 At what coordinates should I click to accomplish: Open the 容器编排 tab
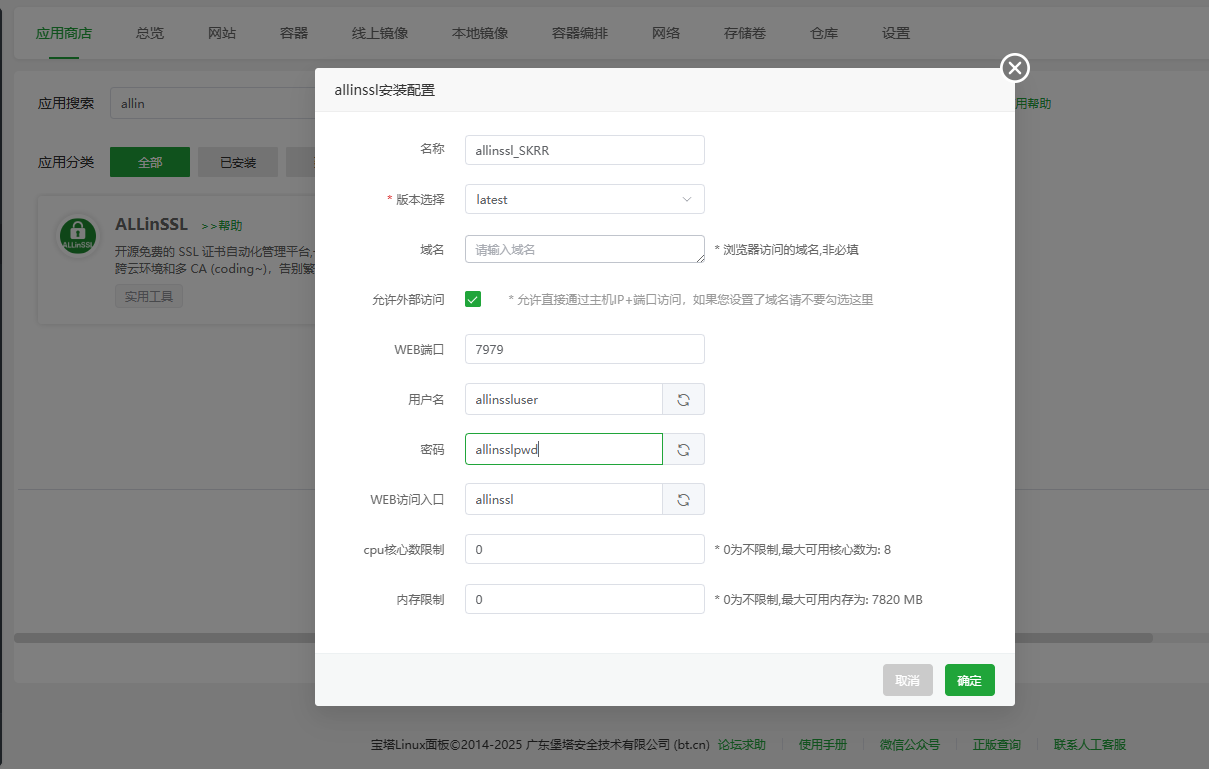click(x=580, y=33)
